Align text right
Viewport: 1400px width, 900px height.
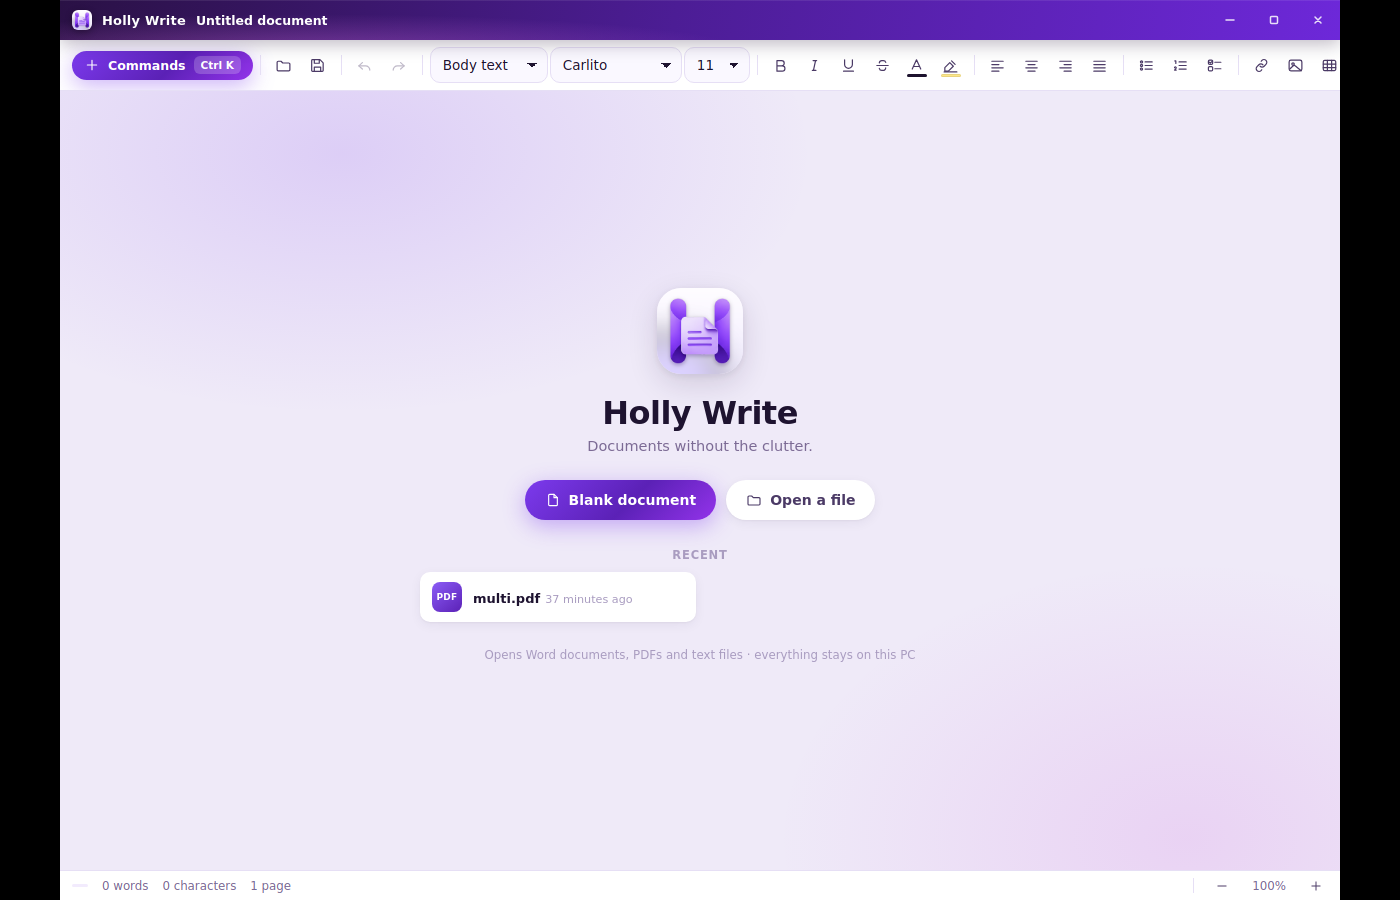1065,66
